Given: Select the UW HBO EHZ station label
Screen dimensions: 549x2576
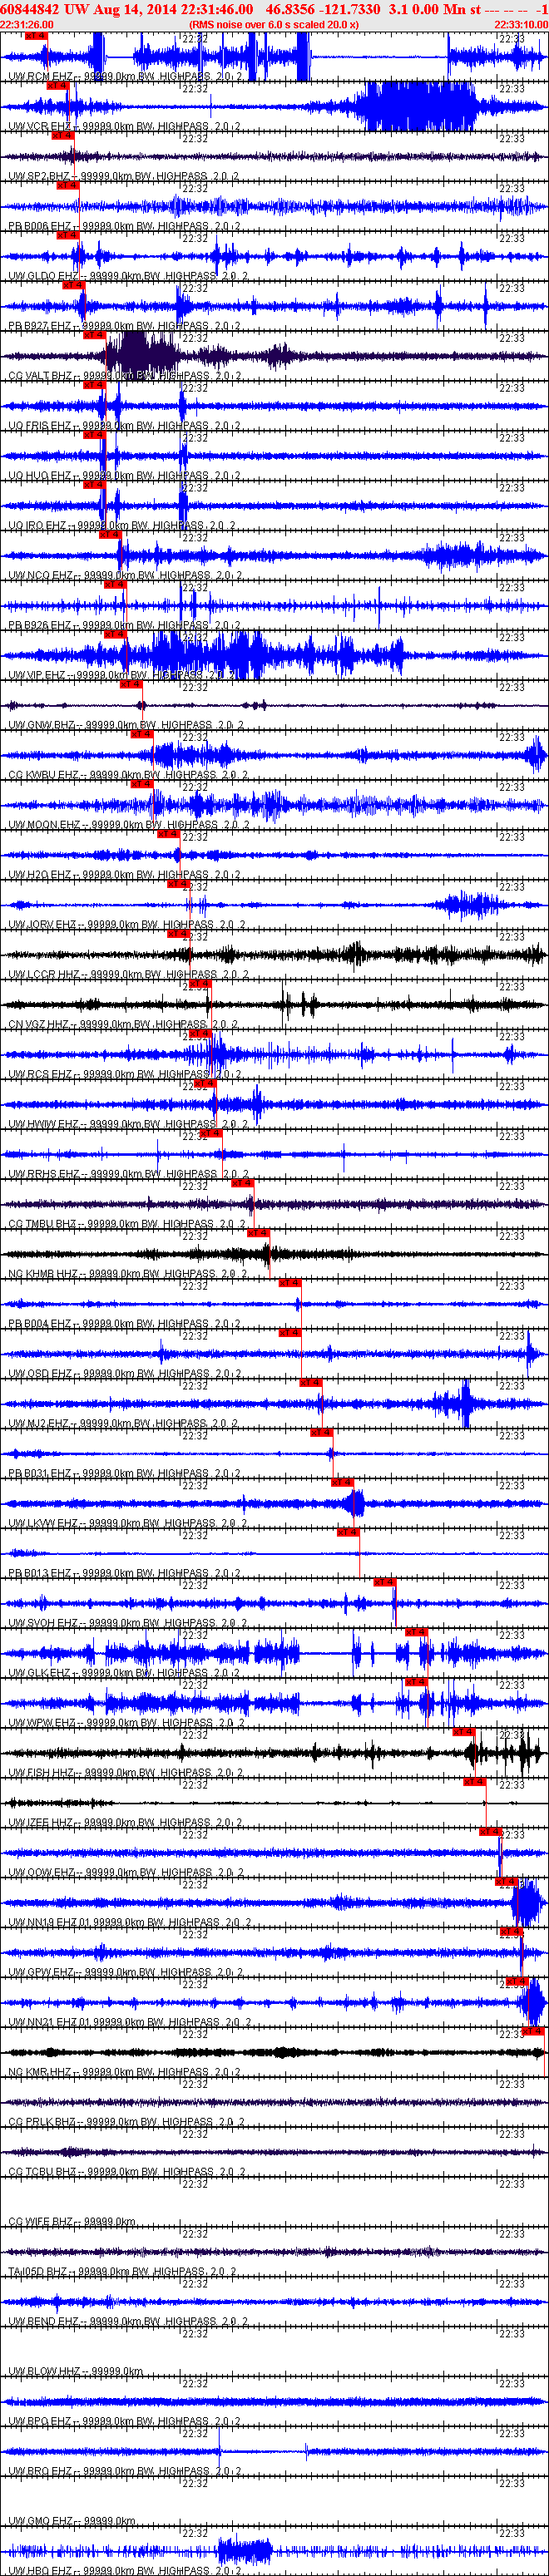Looking at the screenshot, I should tap(40, 2570).
